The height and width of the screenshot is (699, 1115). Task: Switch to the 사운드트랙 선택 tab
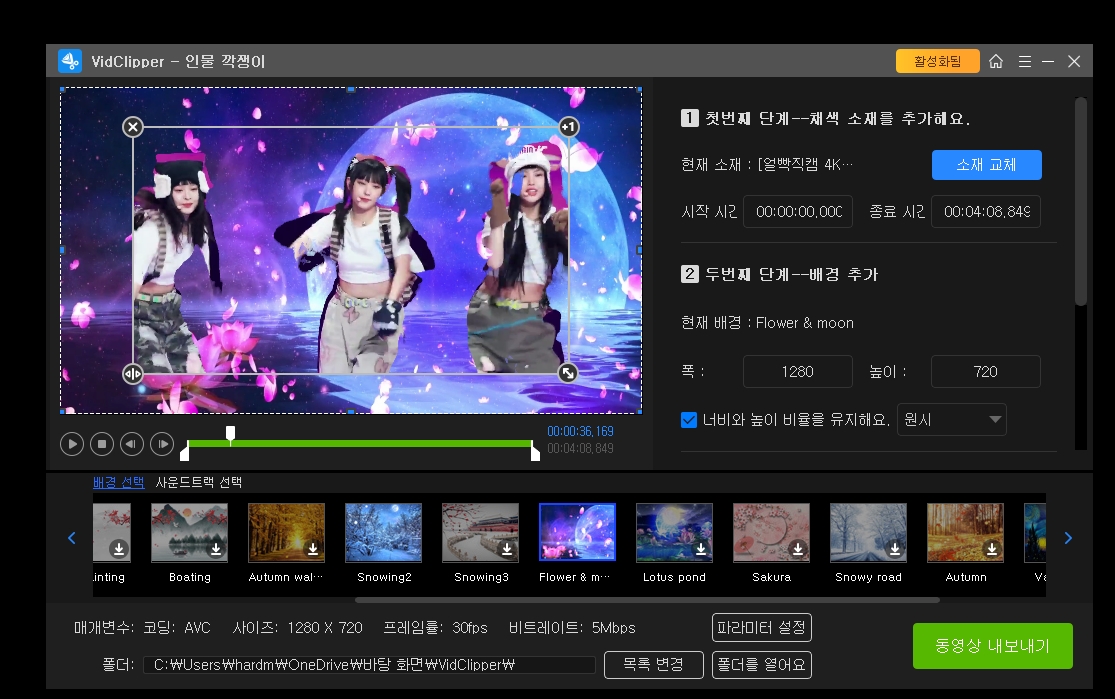(198, 482)
